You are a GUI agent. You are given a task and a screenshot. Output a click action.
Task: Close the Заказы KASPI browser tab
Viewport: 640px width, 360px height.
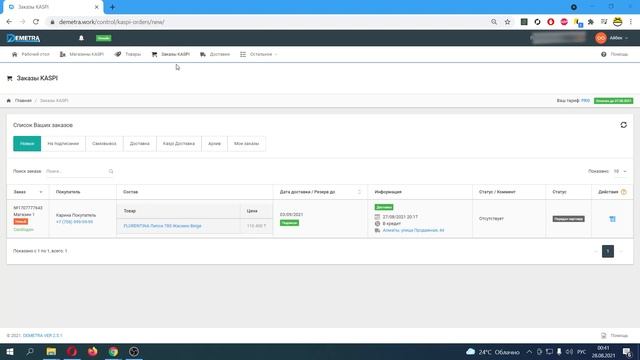click(97, 7)
